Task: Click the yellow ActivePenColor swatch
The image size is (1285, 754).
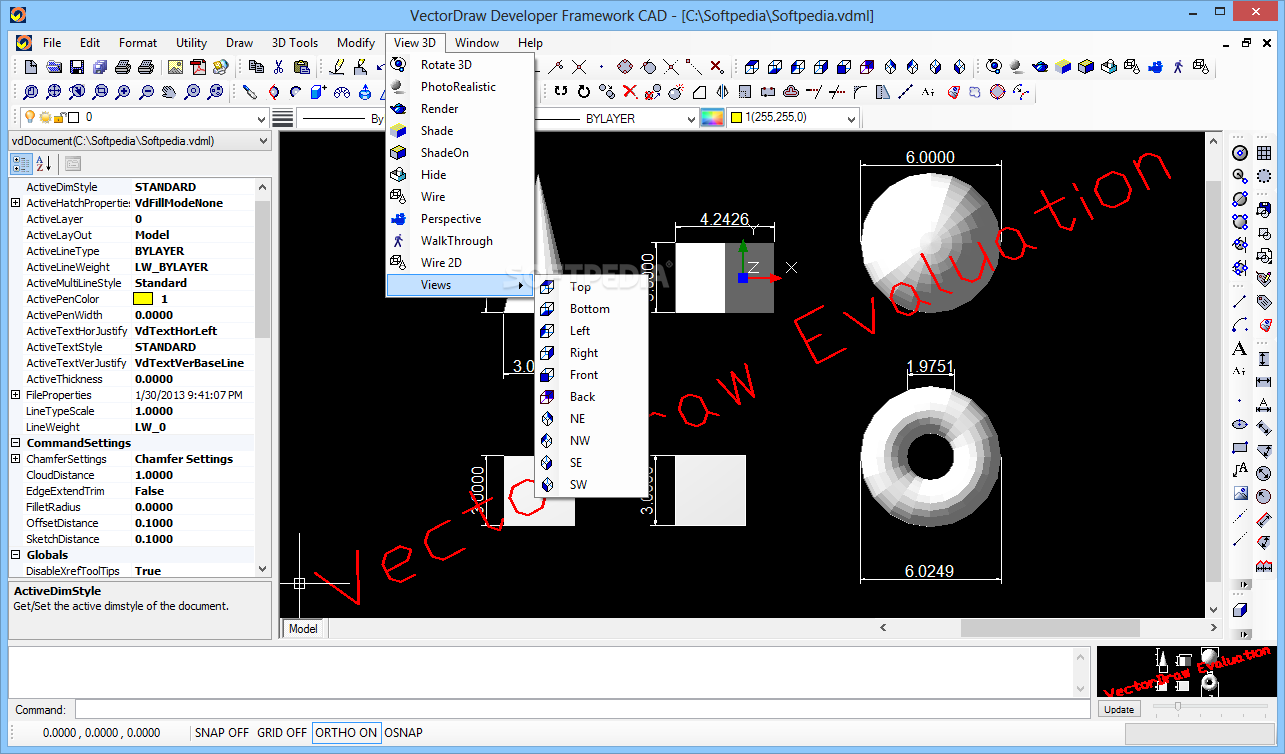Action: [x=143, y=299]
